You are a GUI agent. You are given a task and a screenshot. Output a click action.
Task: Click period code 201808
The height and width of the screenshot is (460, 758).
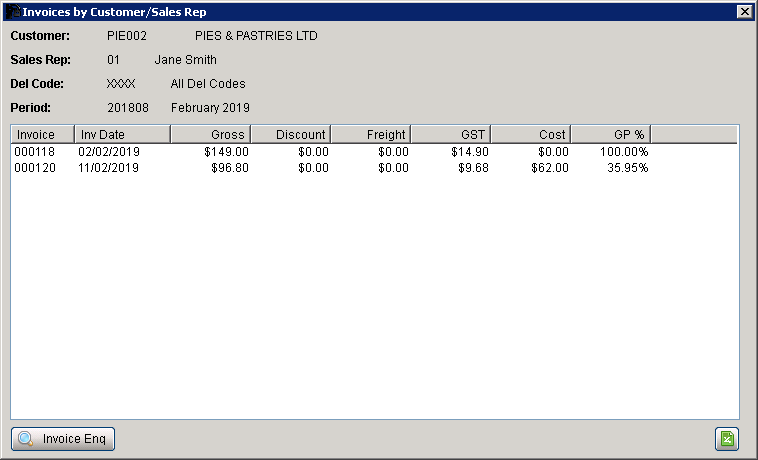pyautogui.click(x=128, y=108)
